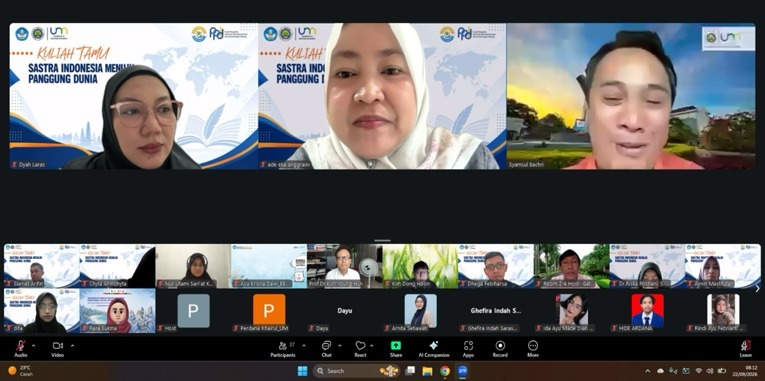Select Nur Utami Sari'at's thumbnail
765x381 pixels.
point(193,266)
